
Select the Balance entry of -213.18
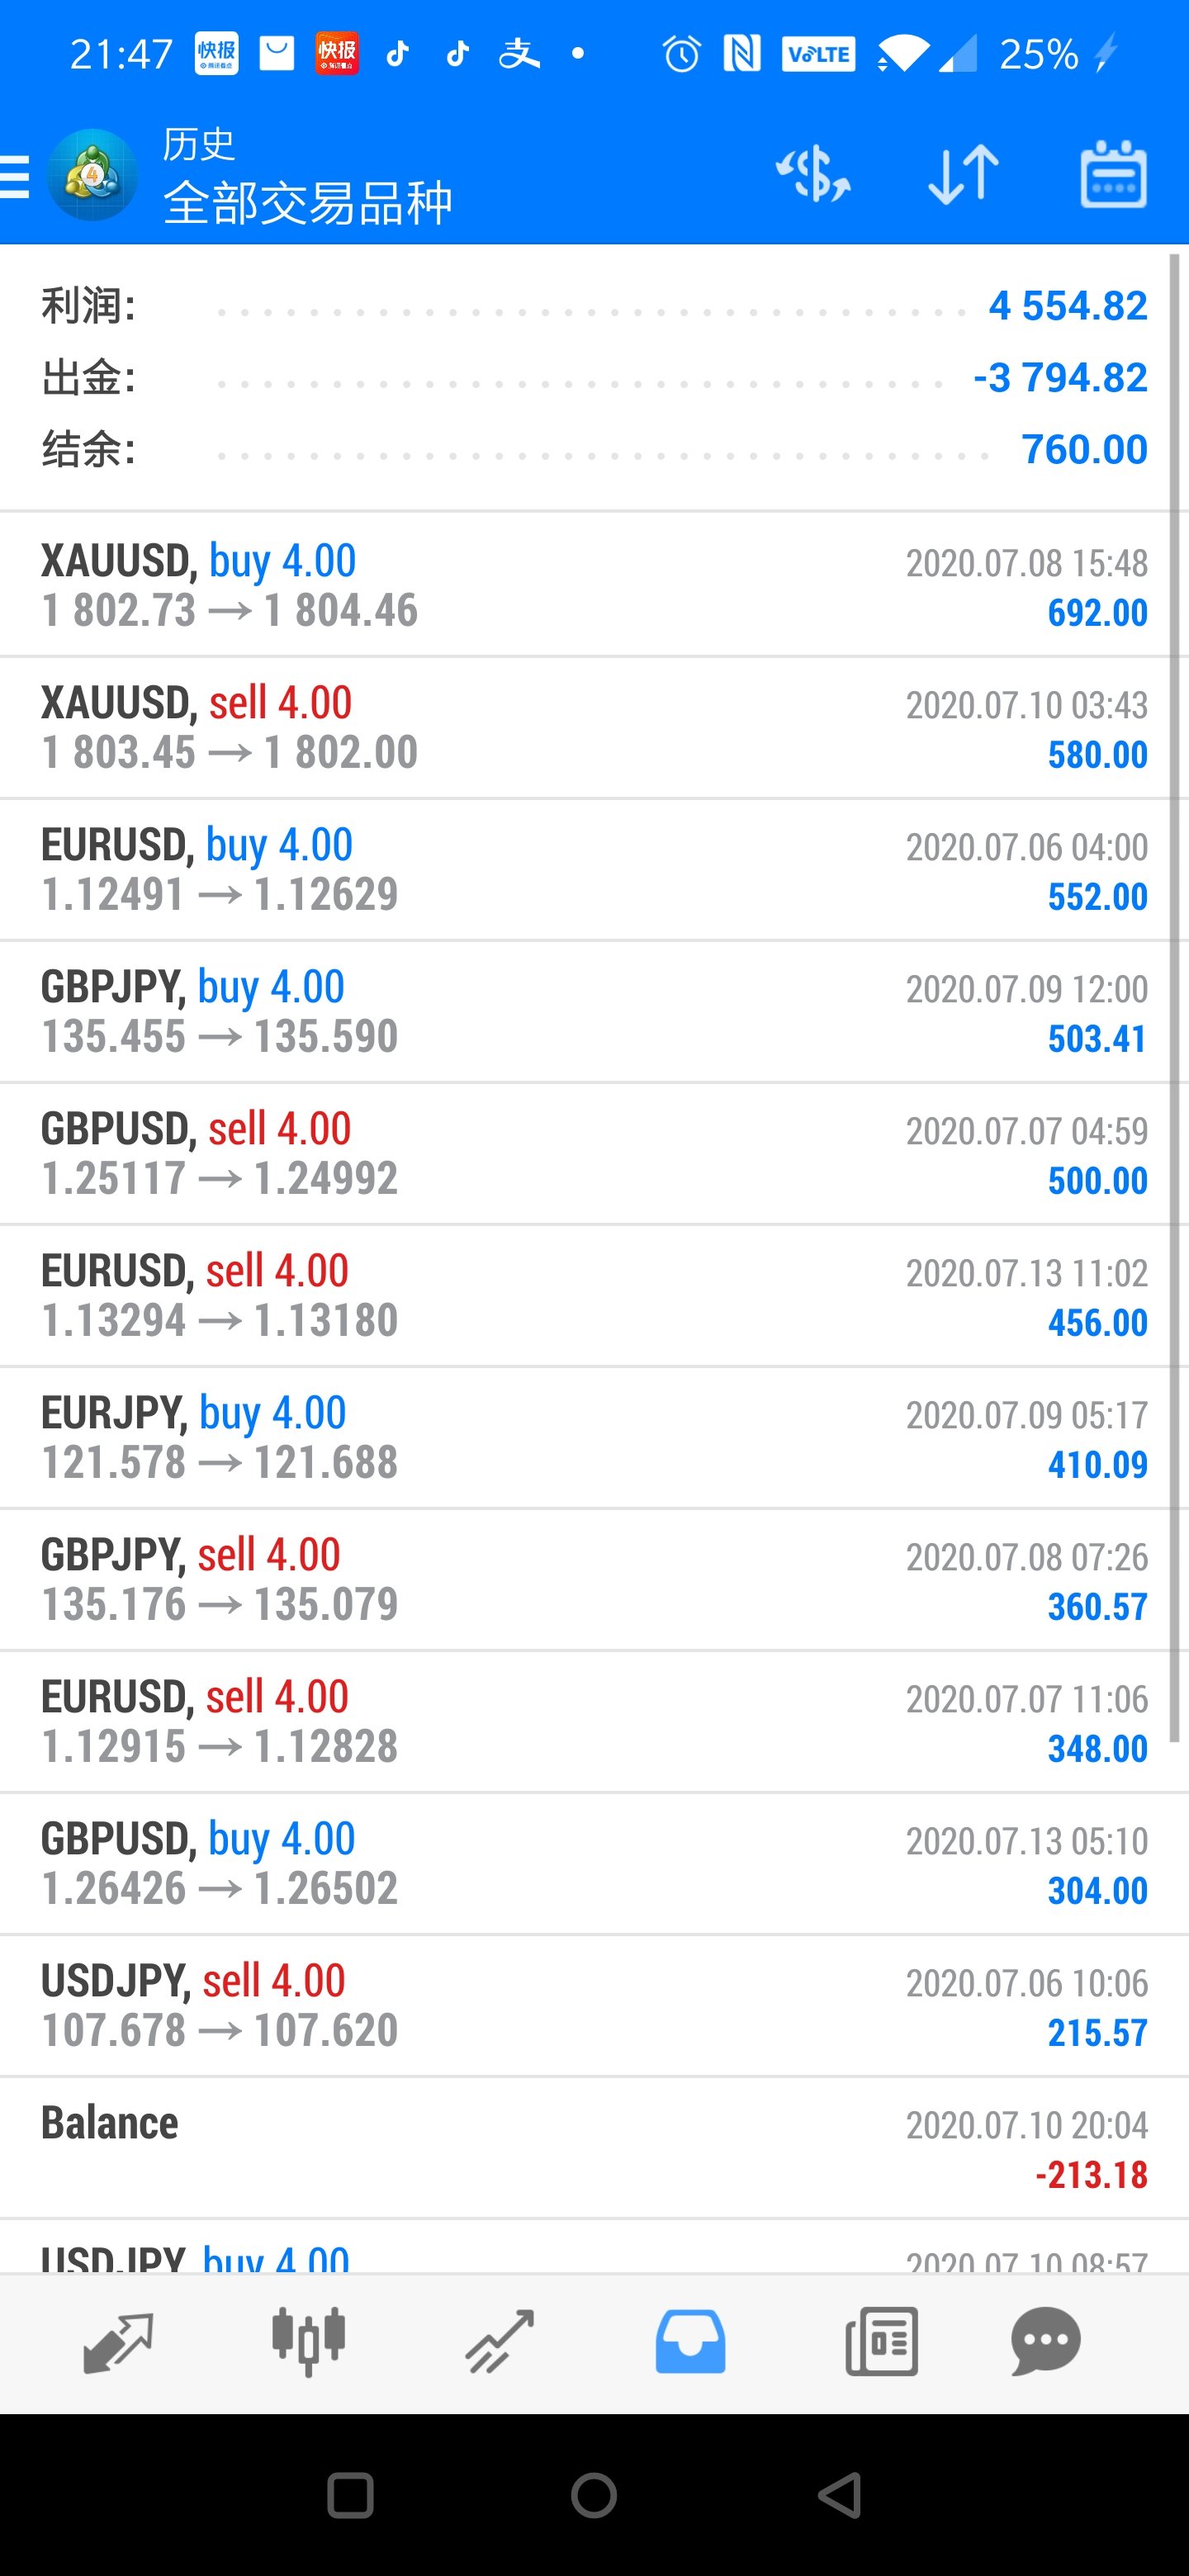click(x=594, y=2147)
